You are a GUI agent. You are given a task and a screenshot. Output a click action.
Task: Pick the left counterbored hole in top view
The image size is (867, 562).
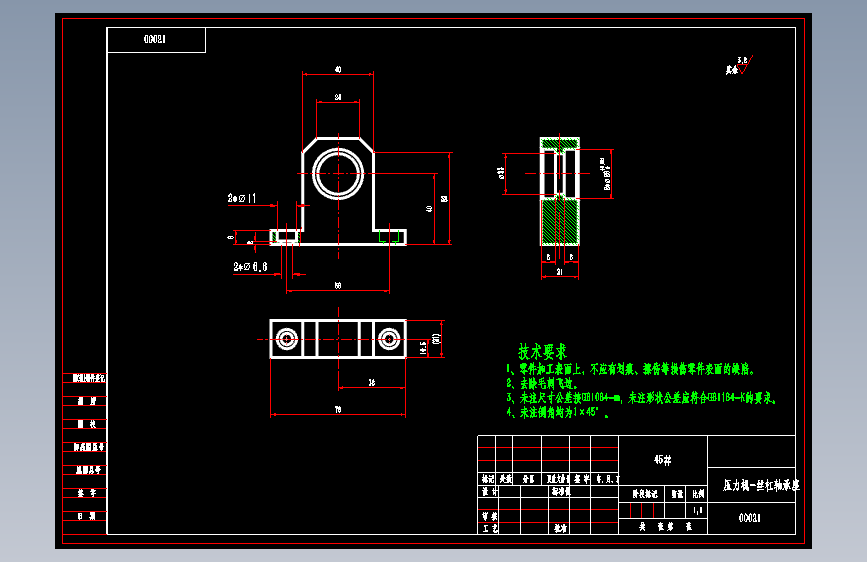pyautogui.click(x=287, y=339)
